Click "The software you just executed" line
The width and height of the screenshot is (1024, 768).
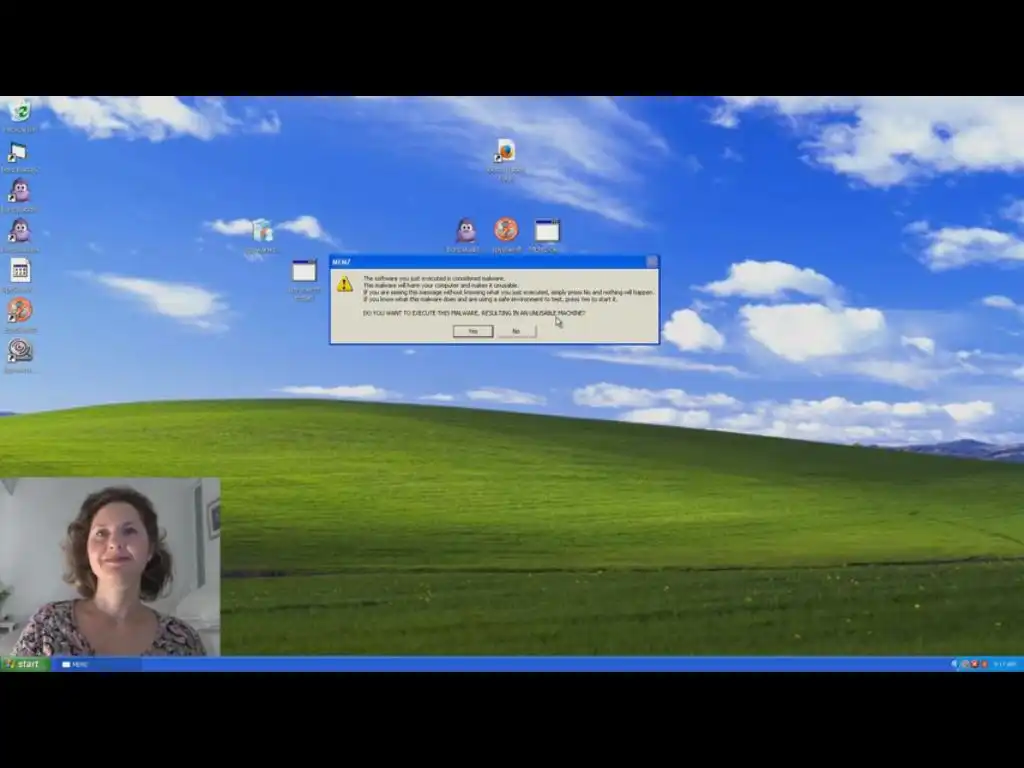pos(434,279)
